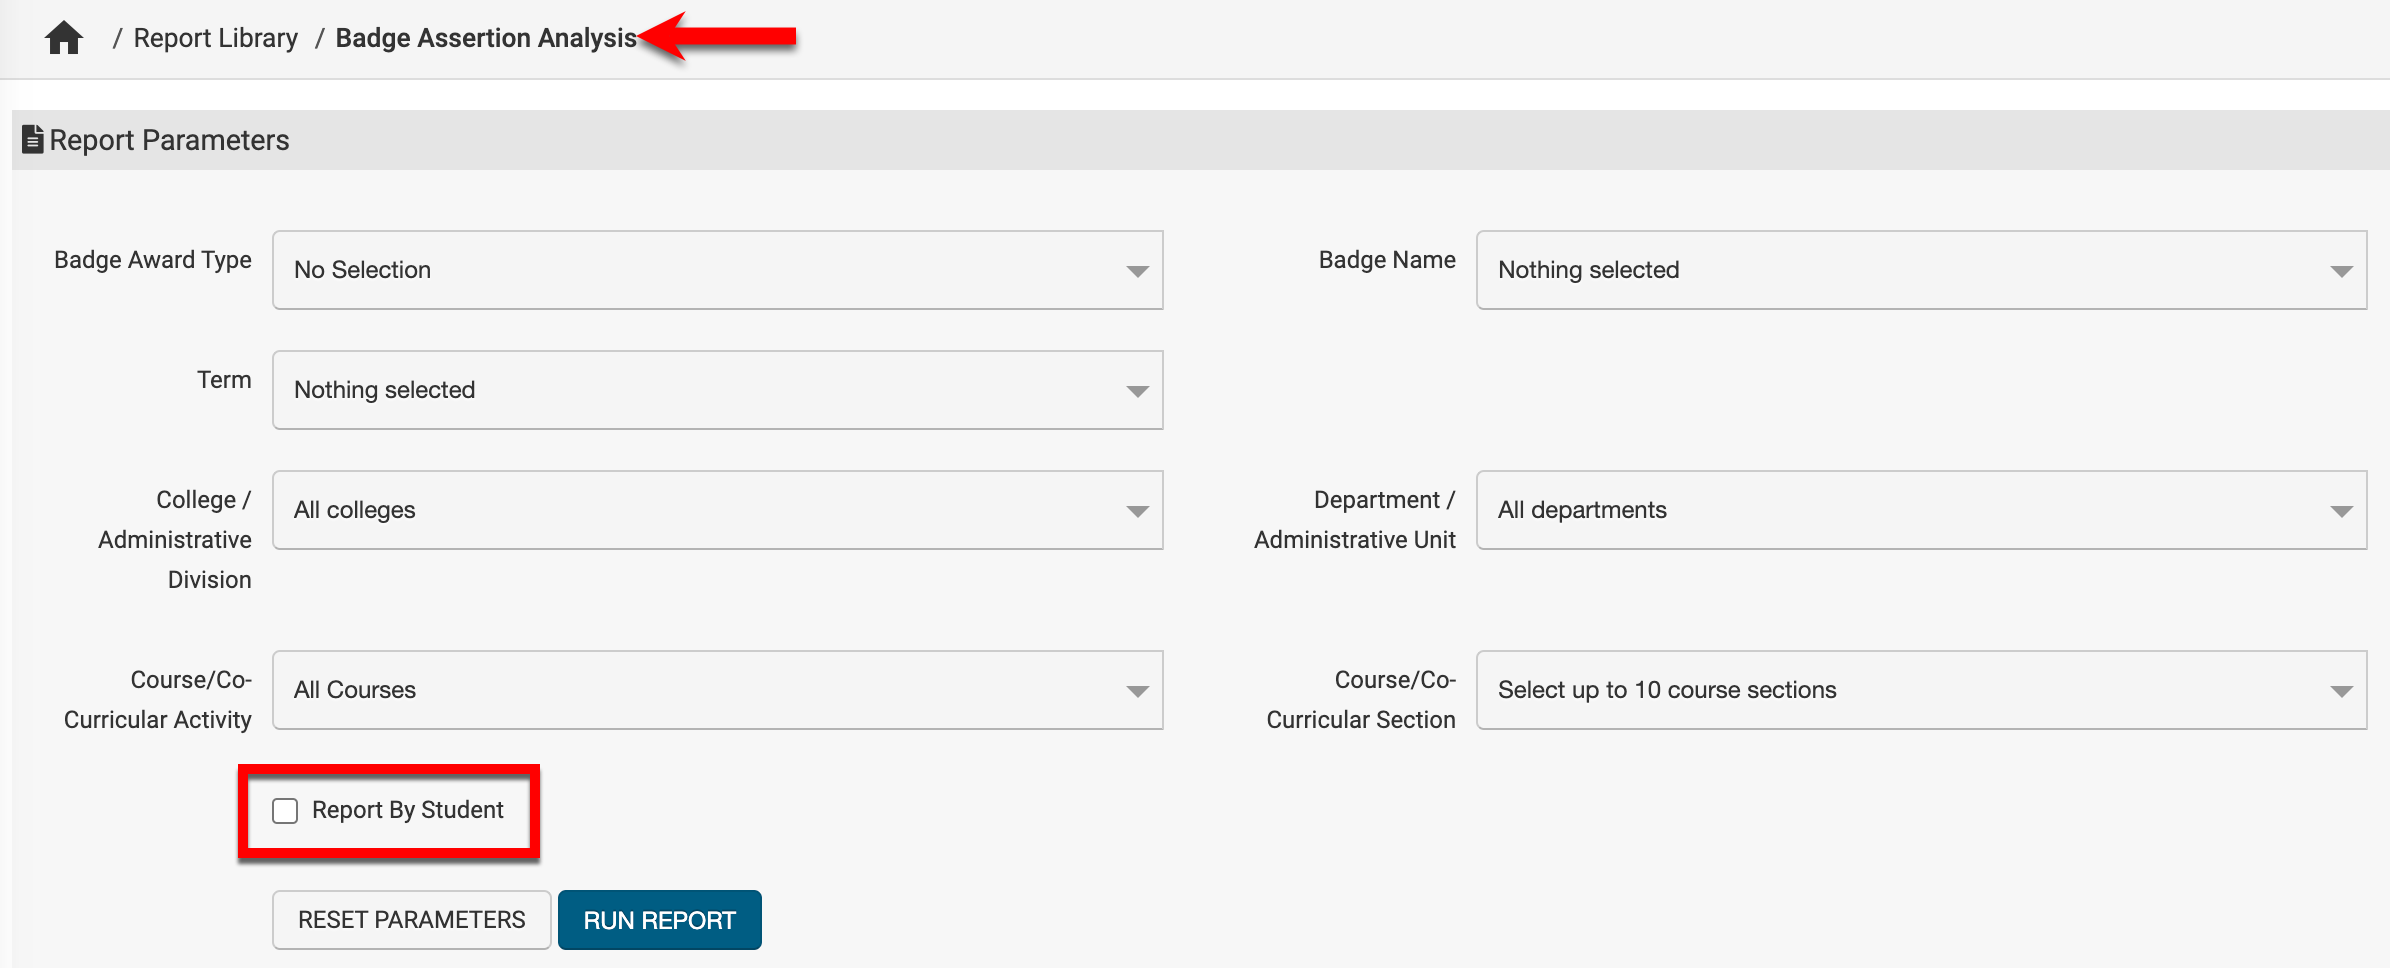This screenshot has width=2390, height=968.
Task: Click the arrow on the Term field
Action: pos(1137,391)
